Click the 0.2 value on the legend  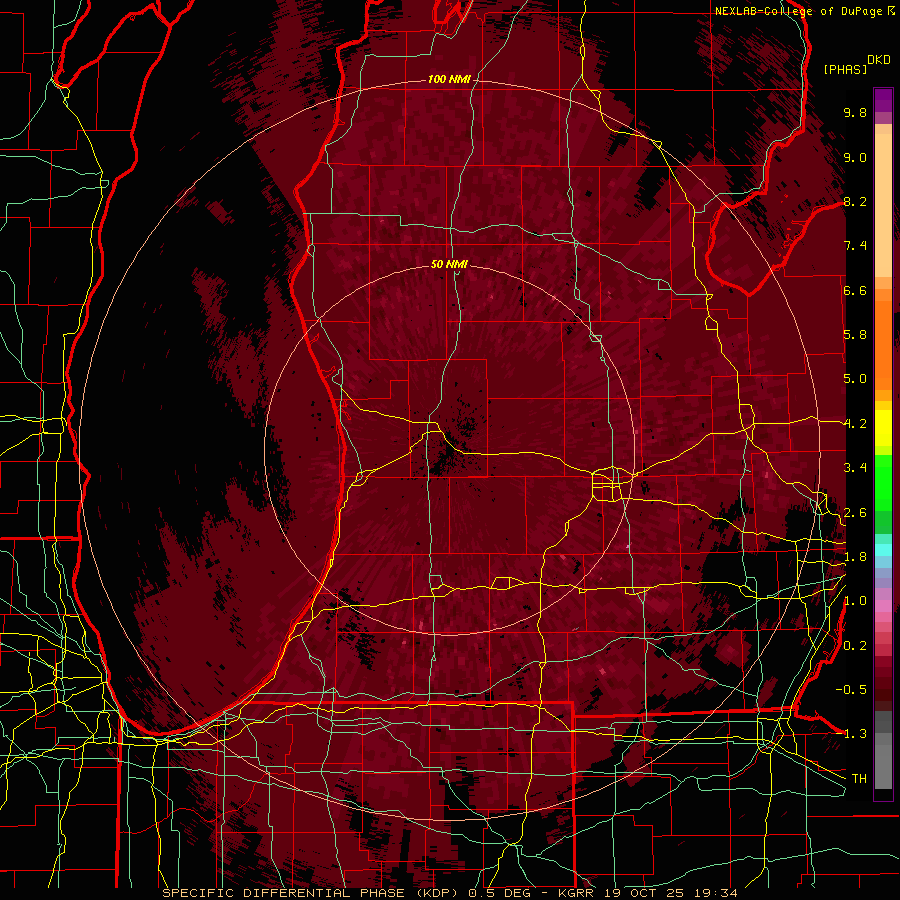coord(855,646)
